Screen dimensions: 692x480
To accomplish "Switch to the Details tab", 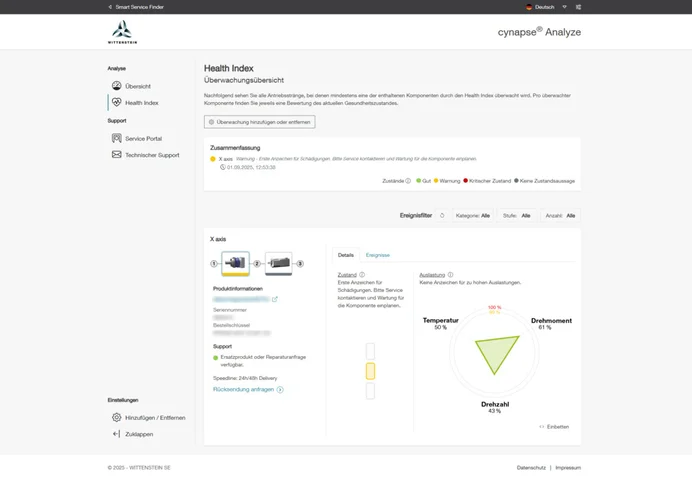I will [346, 255].
